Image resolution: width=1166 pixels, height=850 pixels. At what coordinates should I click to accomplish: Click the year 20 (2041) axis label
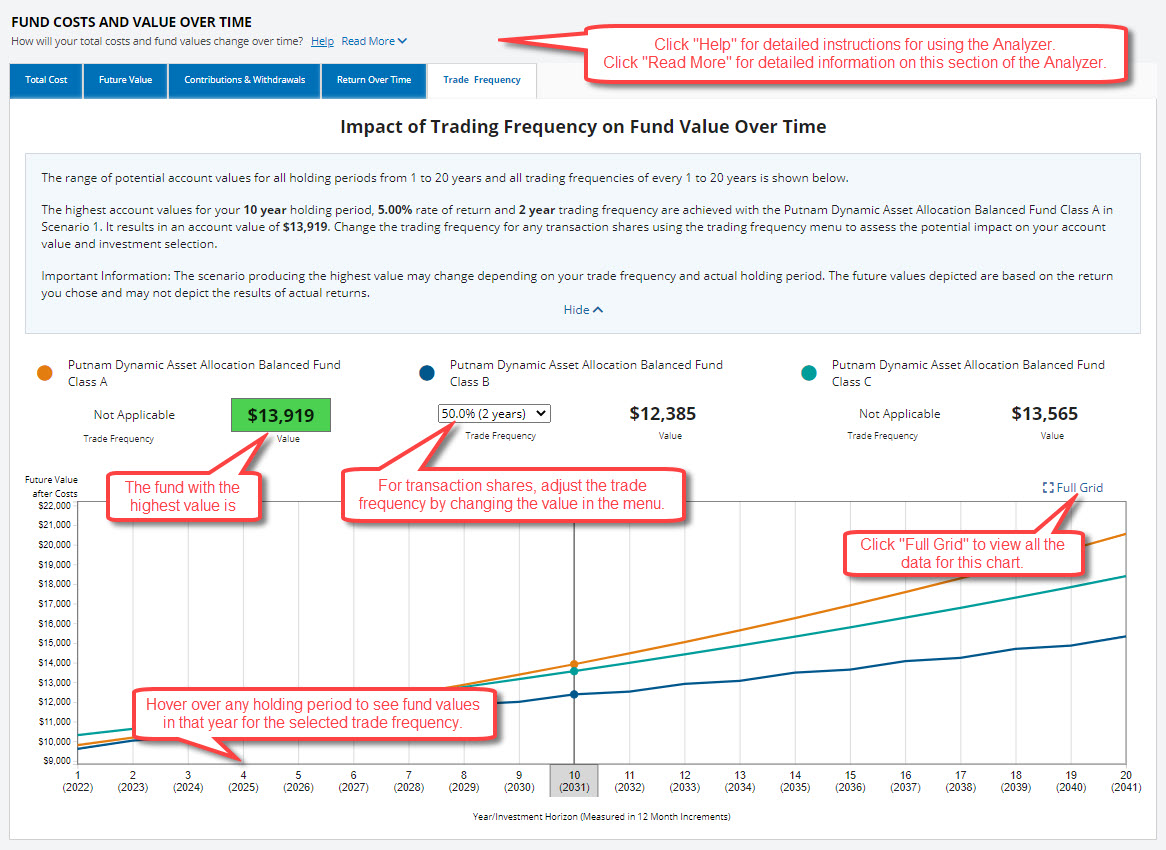click(x=1124, y=781)
